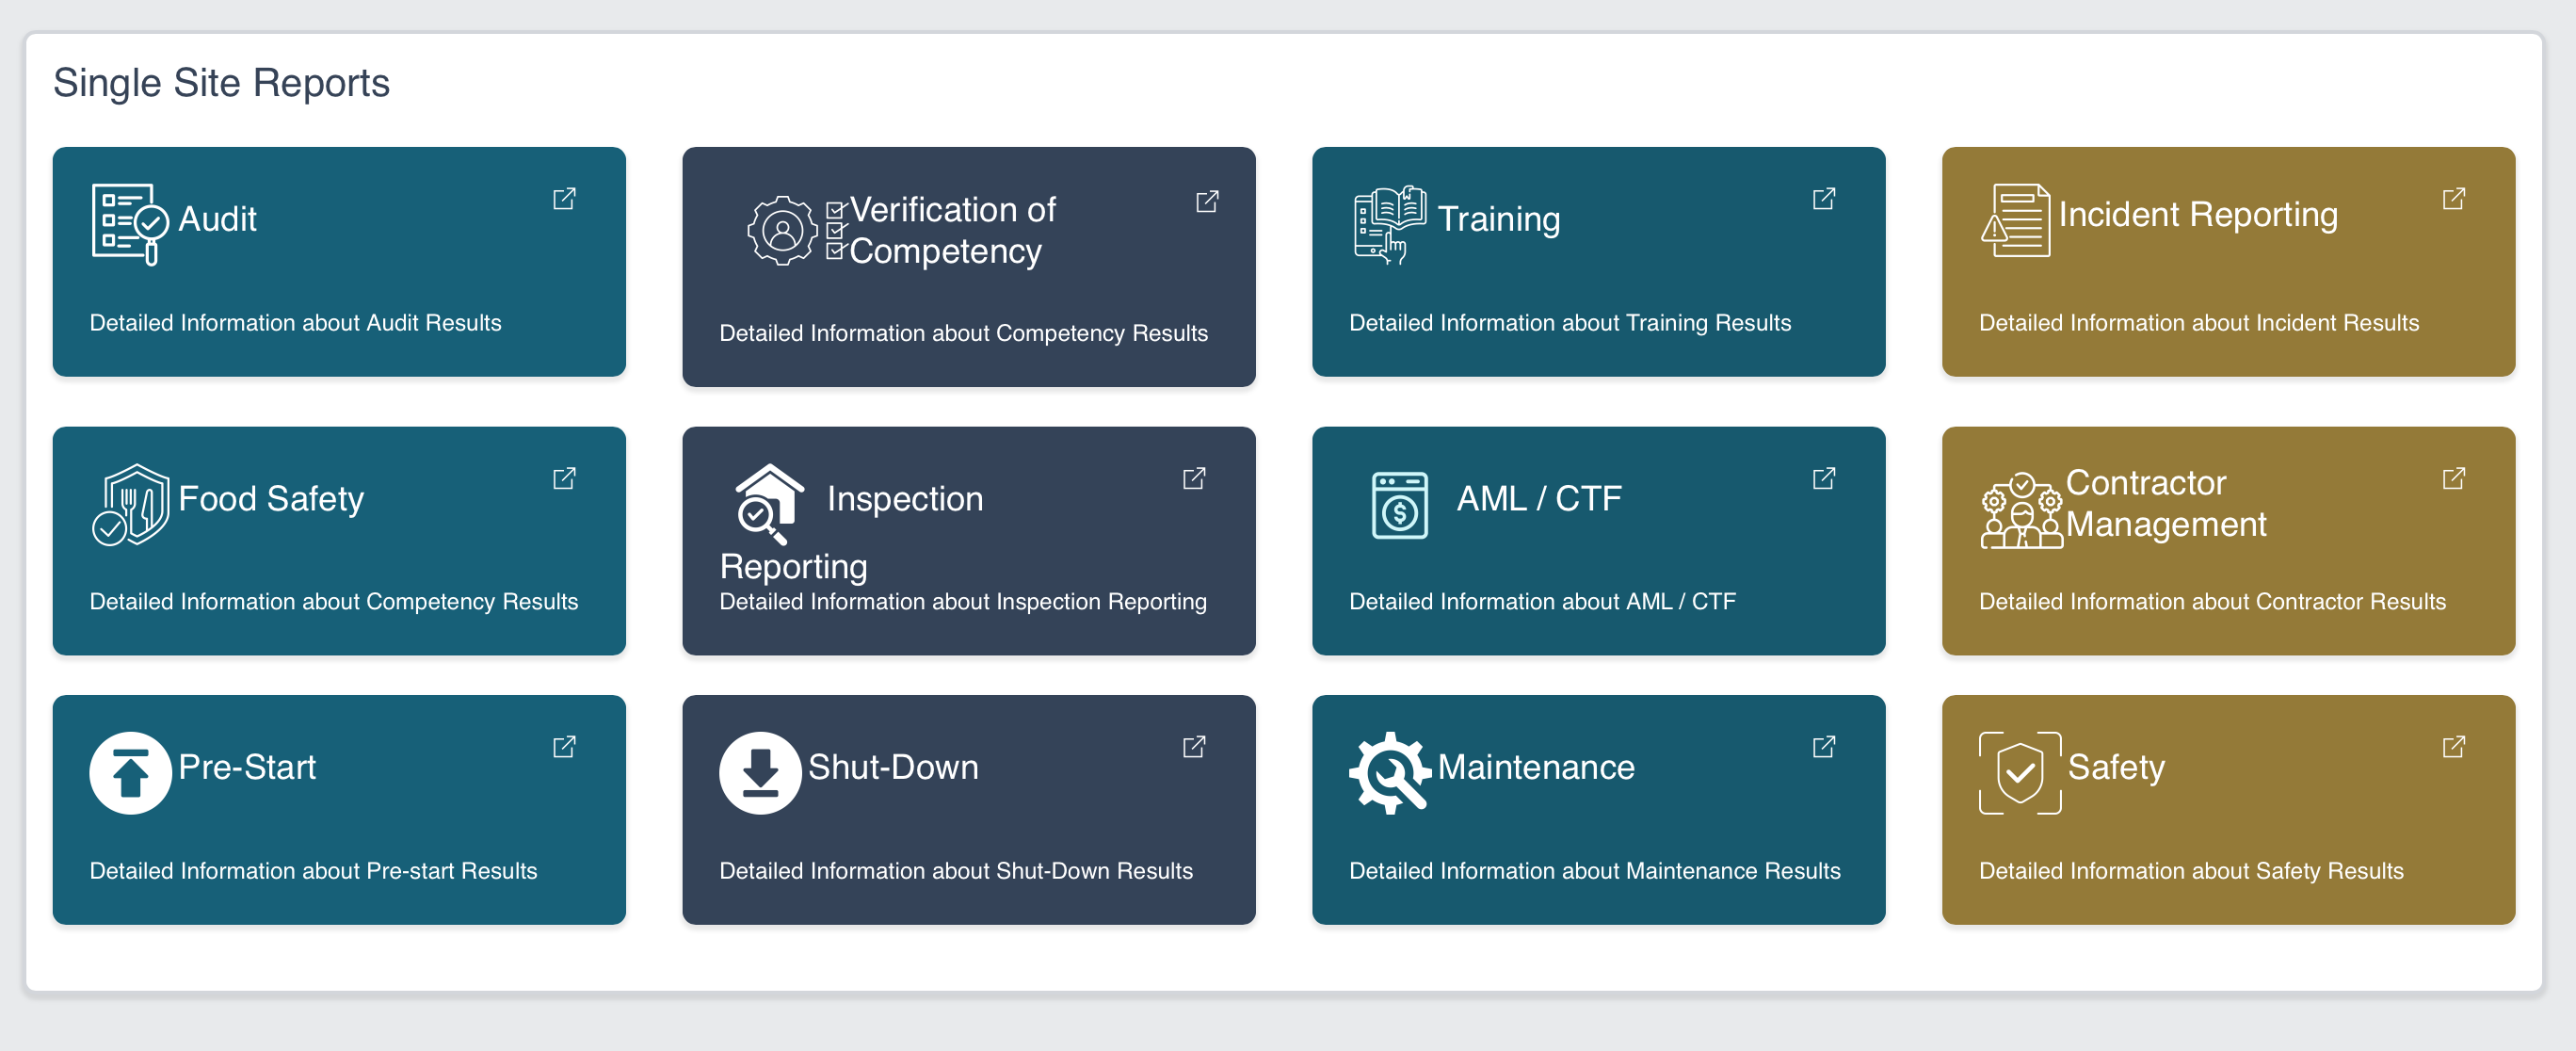Open the Audit card external link icon
Viewport: 2576px width, 1051px height.
coord(564,199)
